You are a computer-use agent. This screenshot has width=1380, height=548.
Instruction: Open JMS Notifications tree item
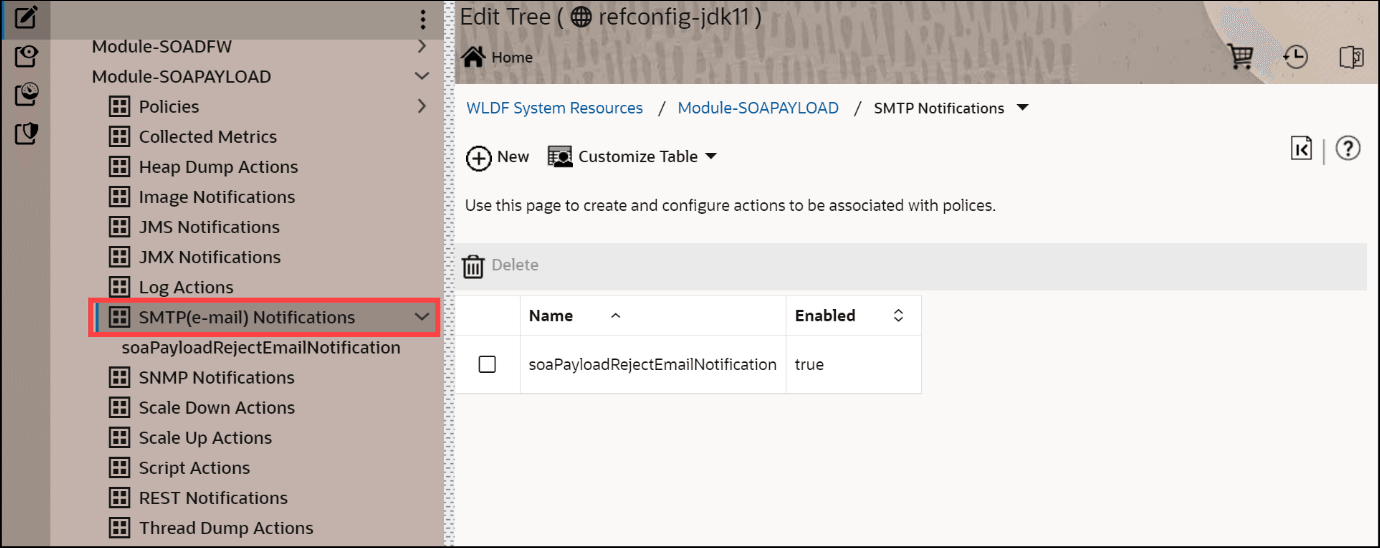[209, 227]
